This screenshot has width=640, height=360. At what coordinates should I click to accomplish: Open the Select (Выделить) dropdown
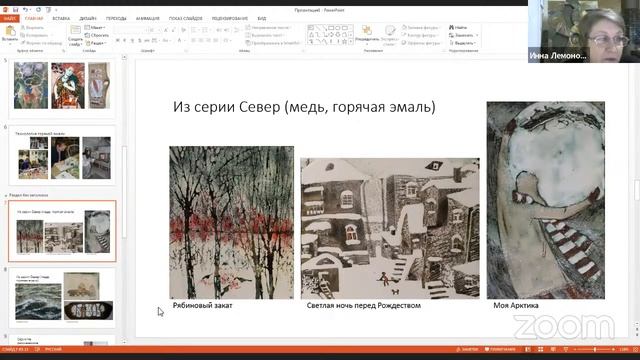click(x=463, y=43)
